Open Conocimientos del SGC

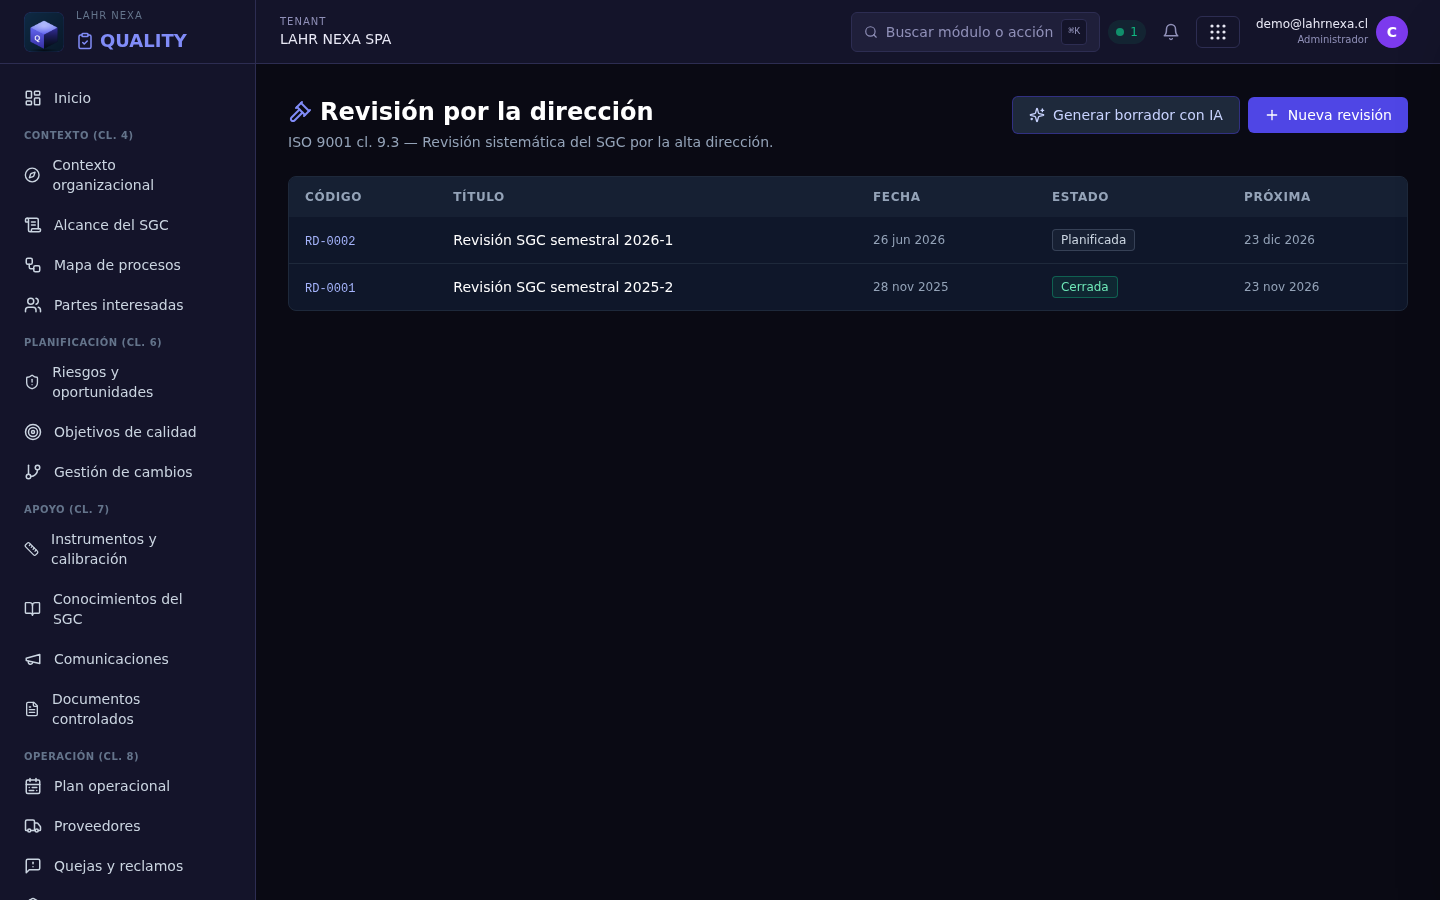click(127, 609)
